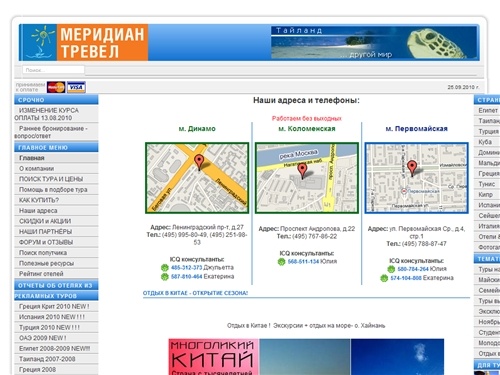Click the date 25.09.2010 г.
Screen dimensions: 500x375
(x=463, y=87)
